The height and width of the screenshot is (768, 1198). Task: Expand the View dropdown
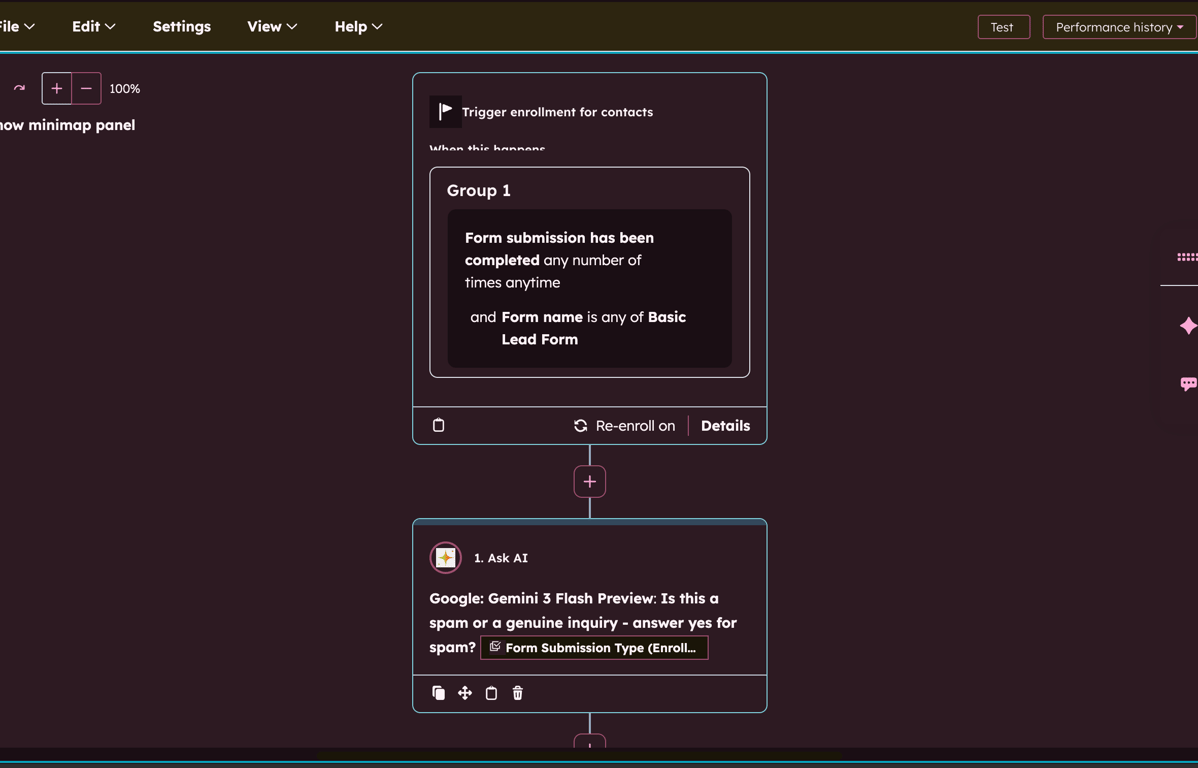tap(271, 26)
